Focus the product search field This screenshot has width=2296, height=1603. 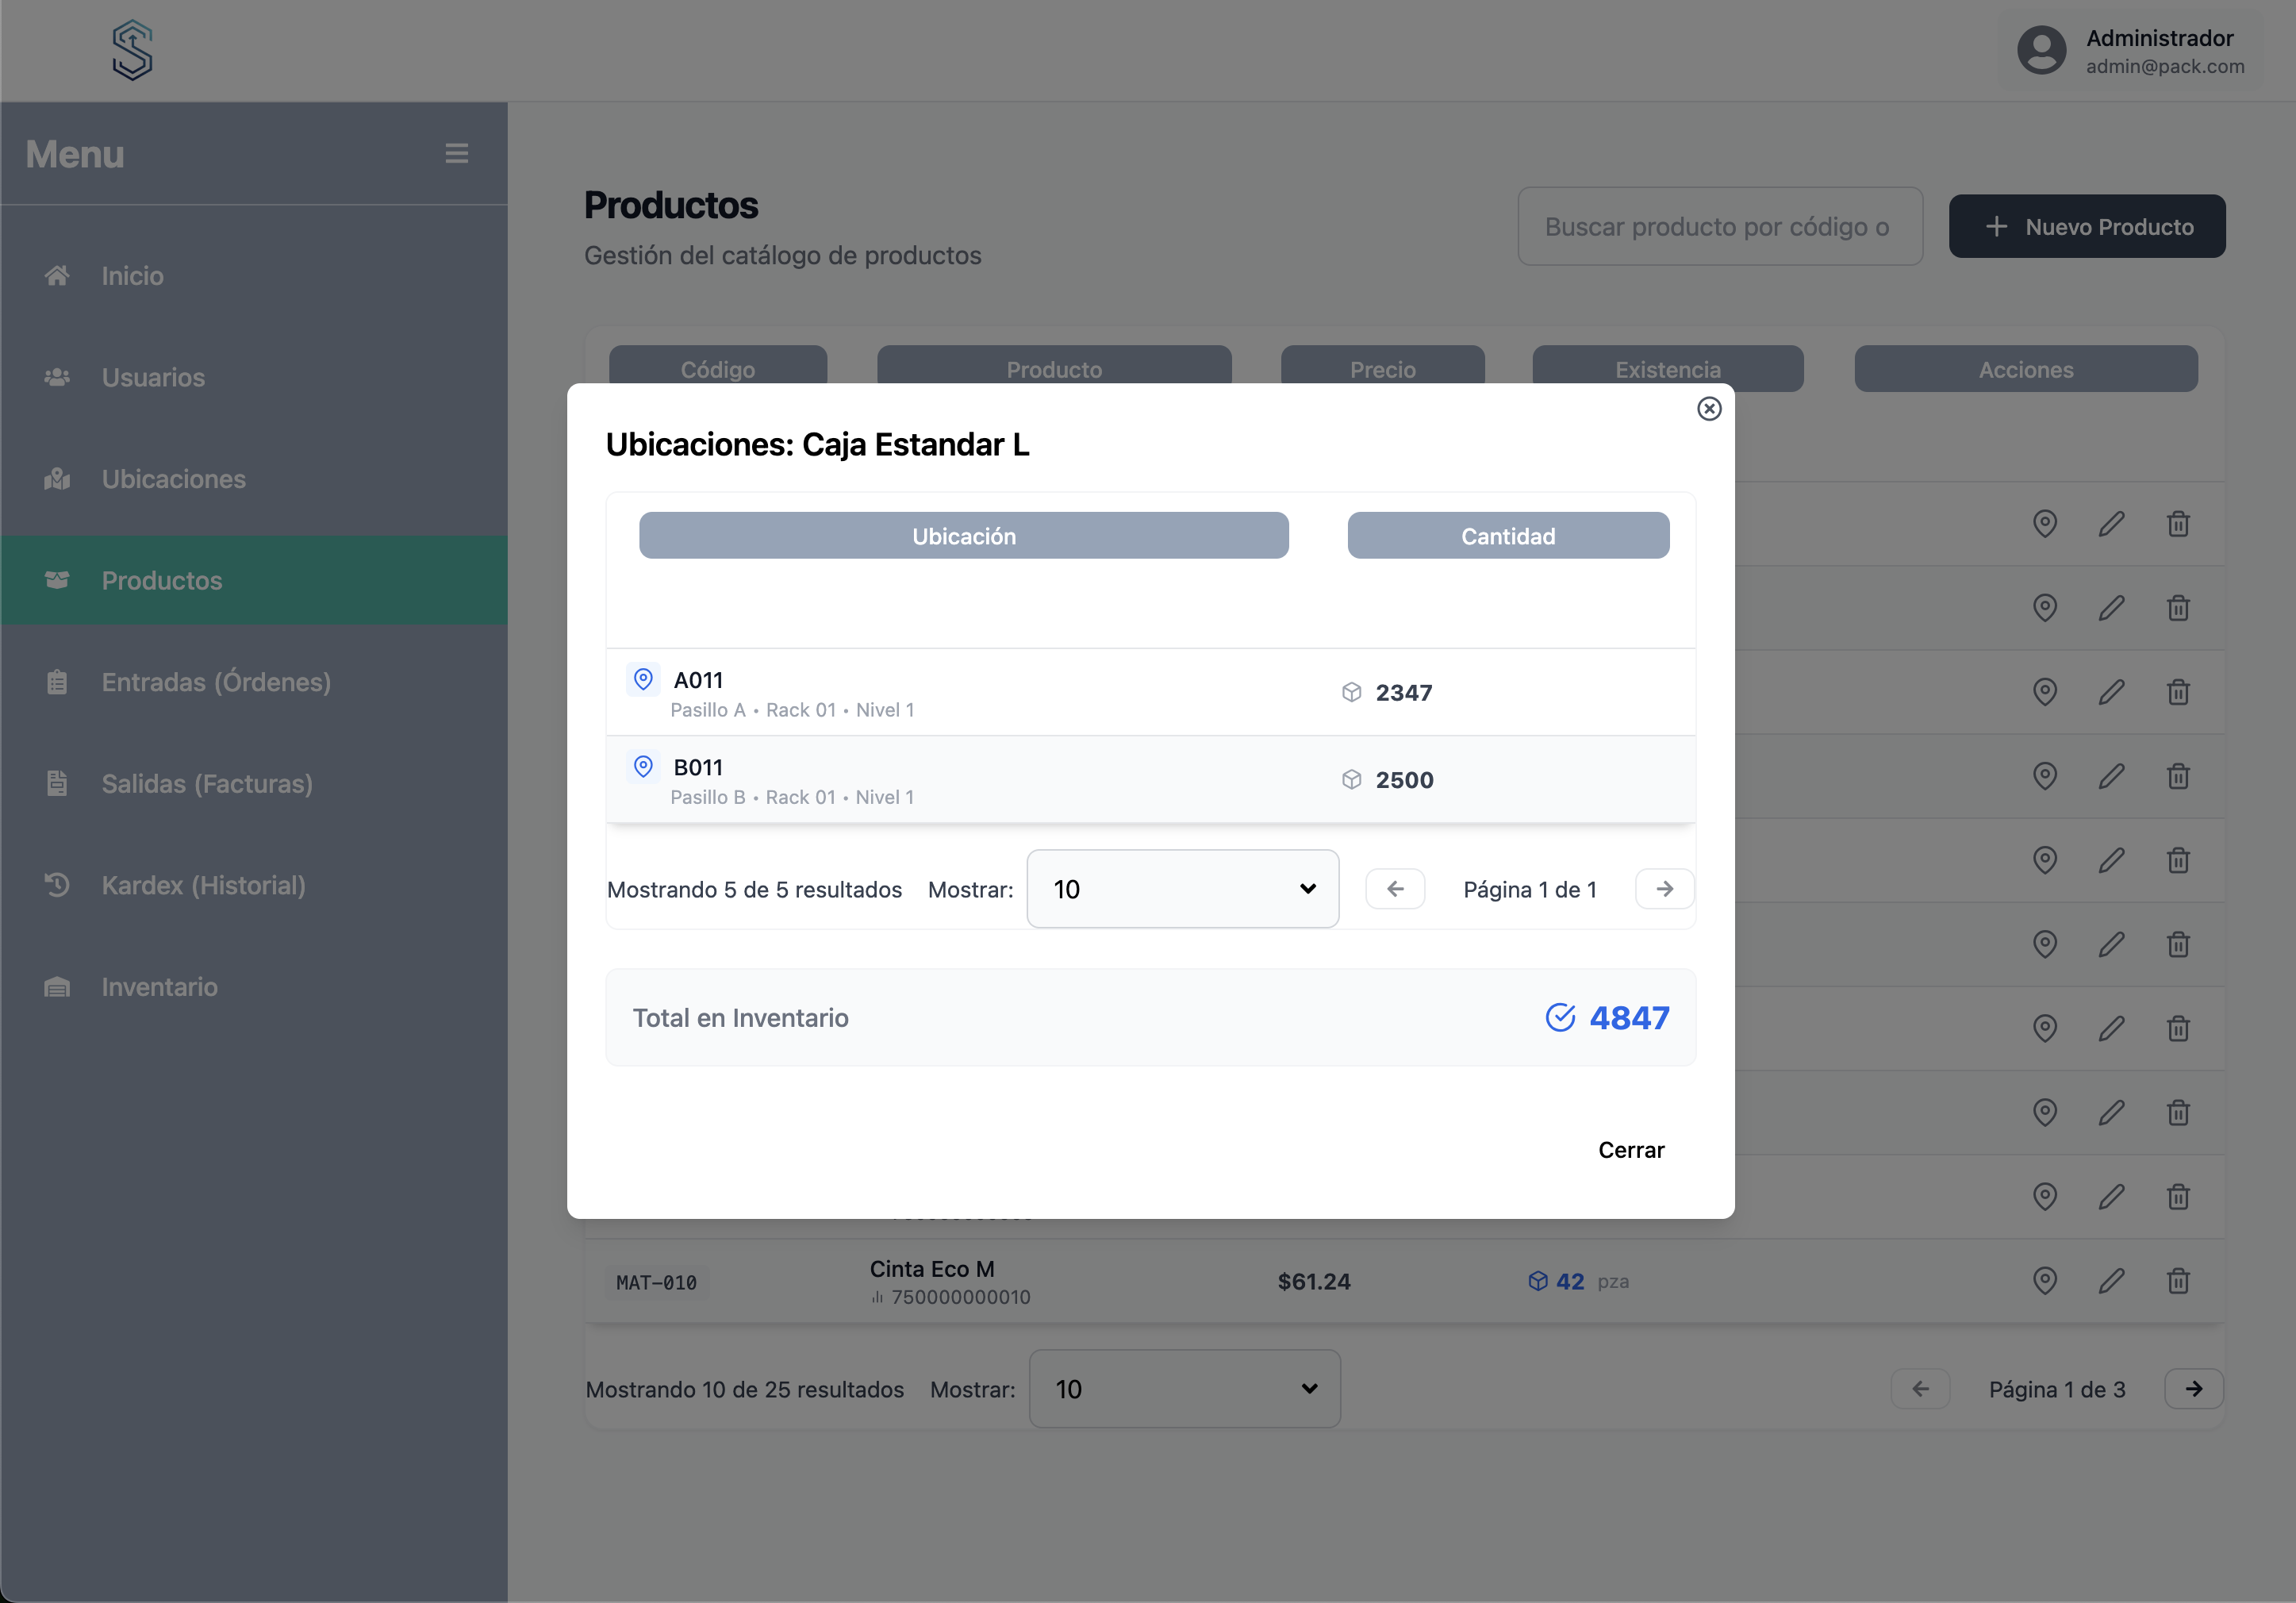coord(1719,227)
